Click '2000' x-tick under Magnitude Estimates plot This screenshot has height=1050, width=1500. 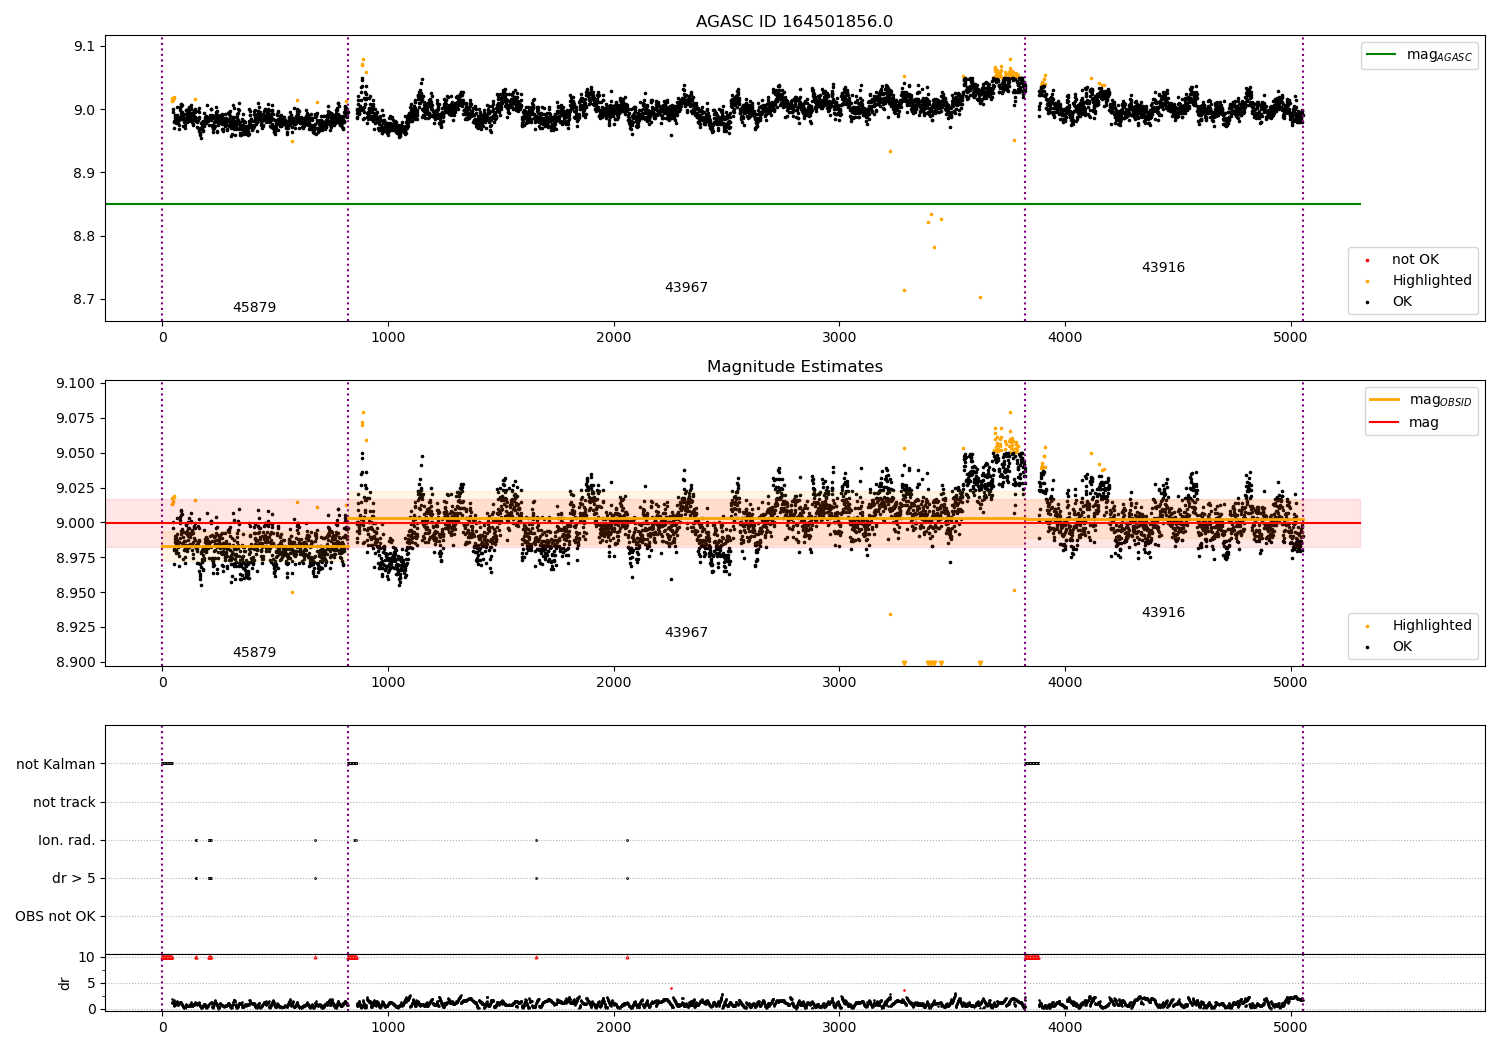click(x=613, y=683)
